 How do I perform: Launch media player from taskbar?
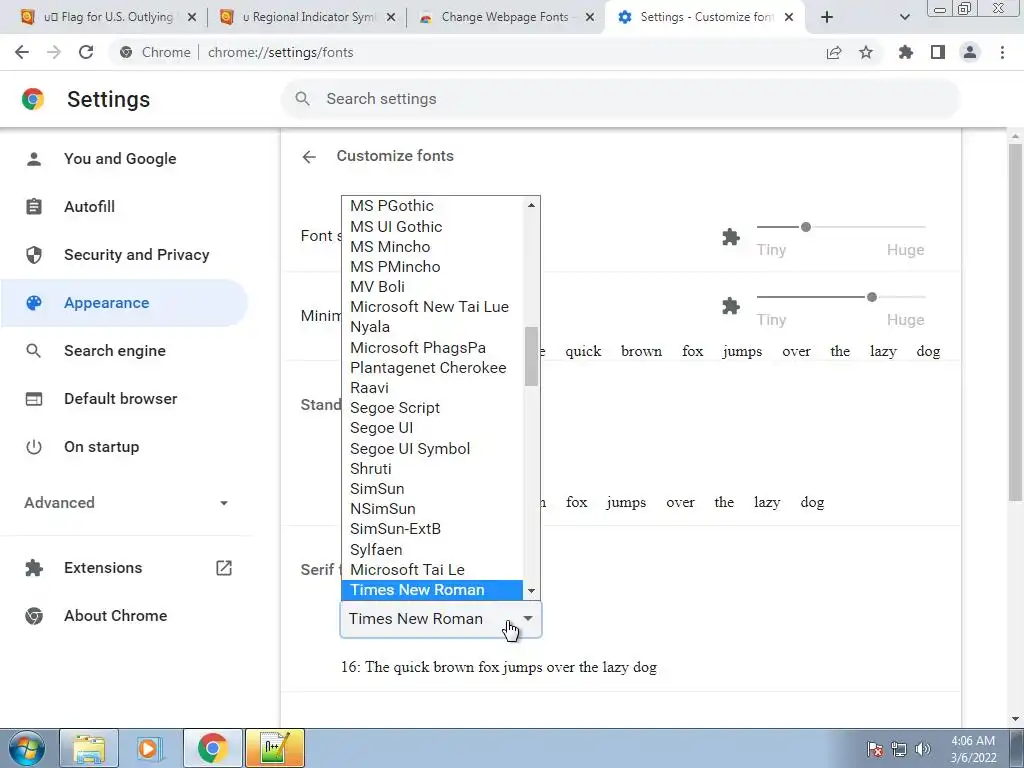click(x=150, y=748)
